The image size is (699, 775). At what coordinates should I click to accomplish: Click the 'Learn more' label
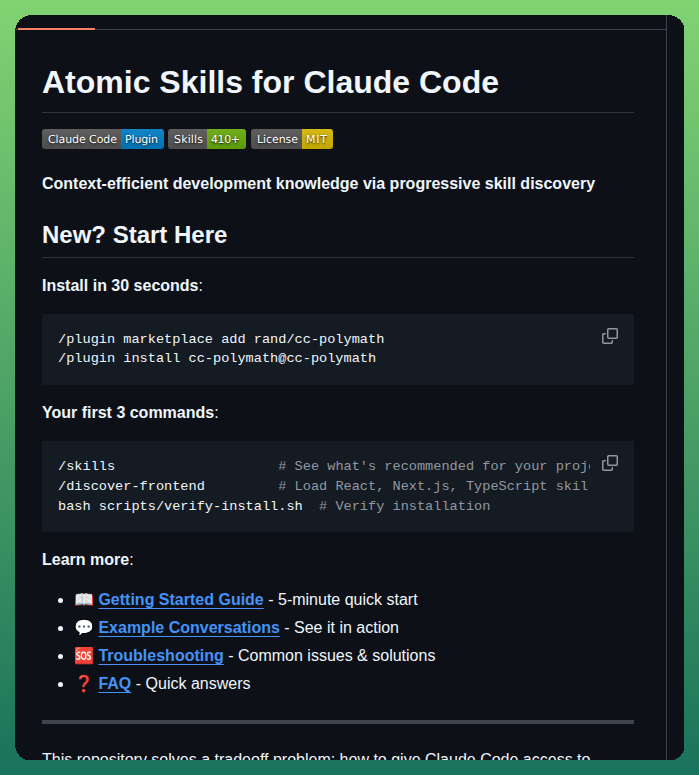pyautogui.click(x=87, y=560)
